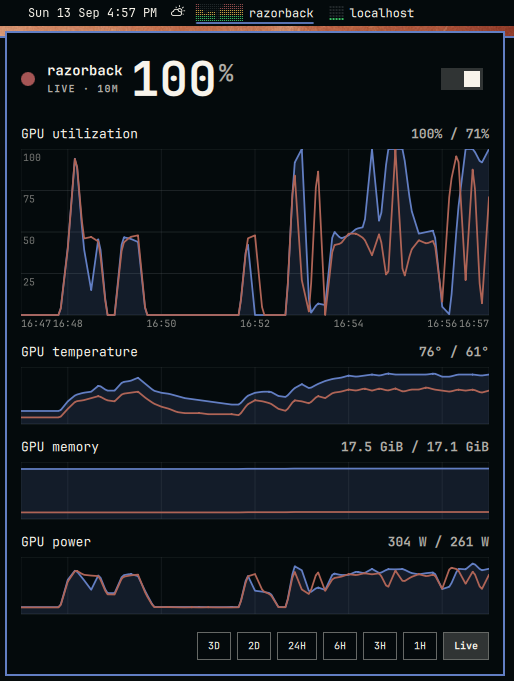
Task: Select the 2D time range
Action: point(254,646)
